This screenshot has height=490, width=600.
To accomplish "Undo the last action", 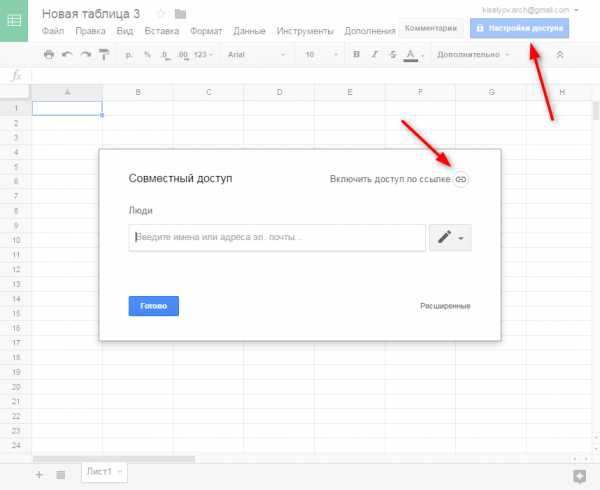I will [x=67, y=55].
